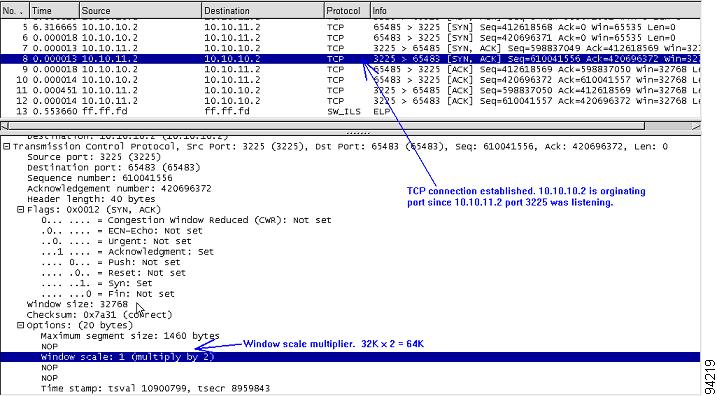Screen dimensions: 717x396
Task: Select packet 9 ACK Seq=412618569 row
Action: [350, 70]
